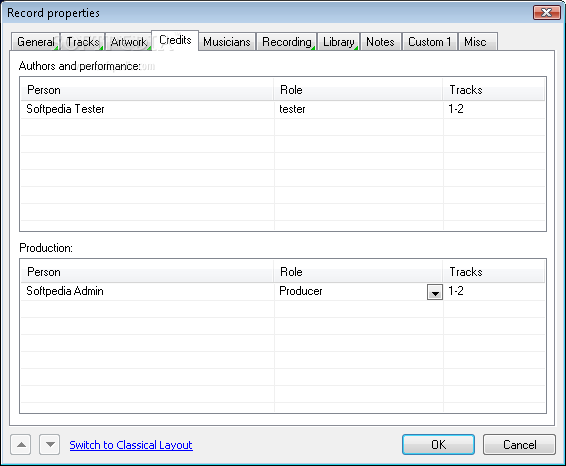566x466 pixels.
Task: Click Person column header in Authors table
Action: pyautogui.click(x=147, y=90)
